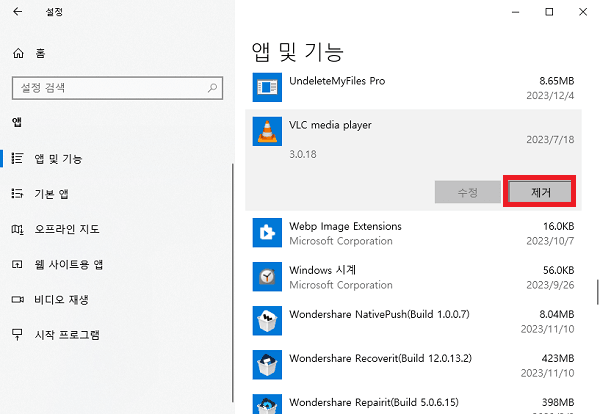The width and height of the screenshot is (600, 414).
Task: Click the date 2023/12/4
Action: (x=550, y=96)
